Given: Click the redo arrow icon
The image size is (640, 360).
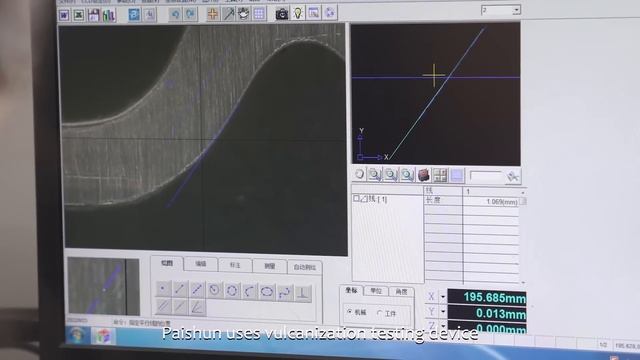Looking at the screenshot, I should click(x=190, y=14).
